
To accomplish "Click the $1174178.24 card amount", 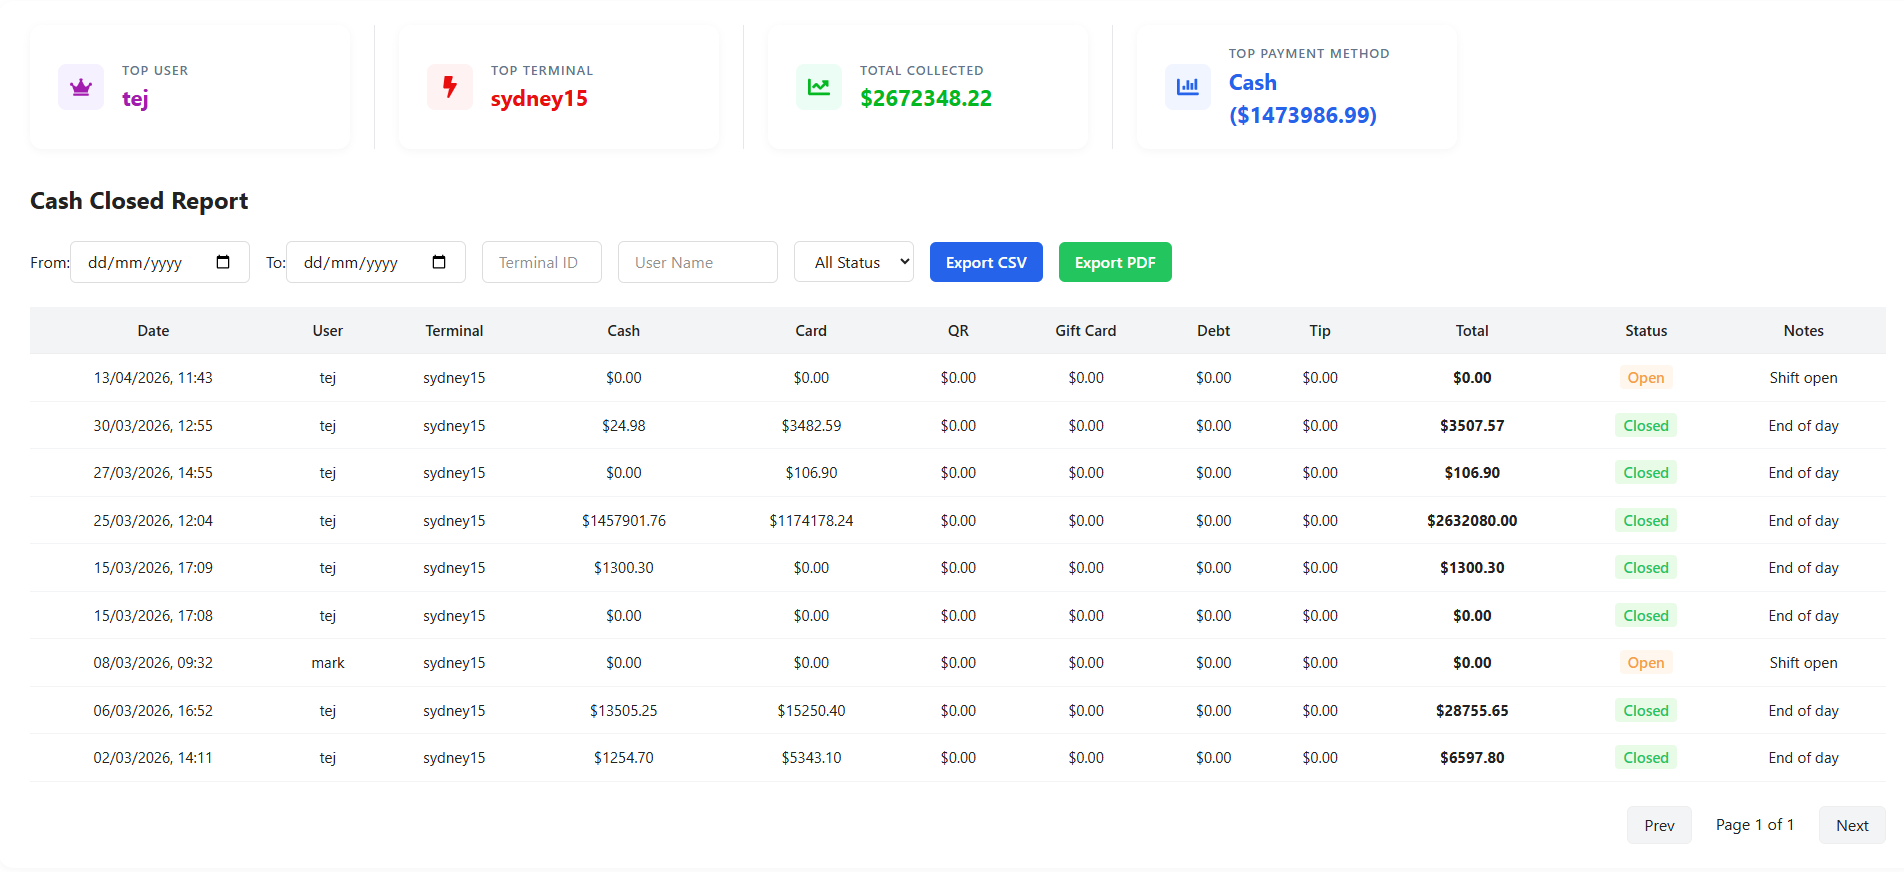I will point(811,521).
